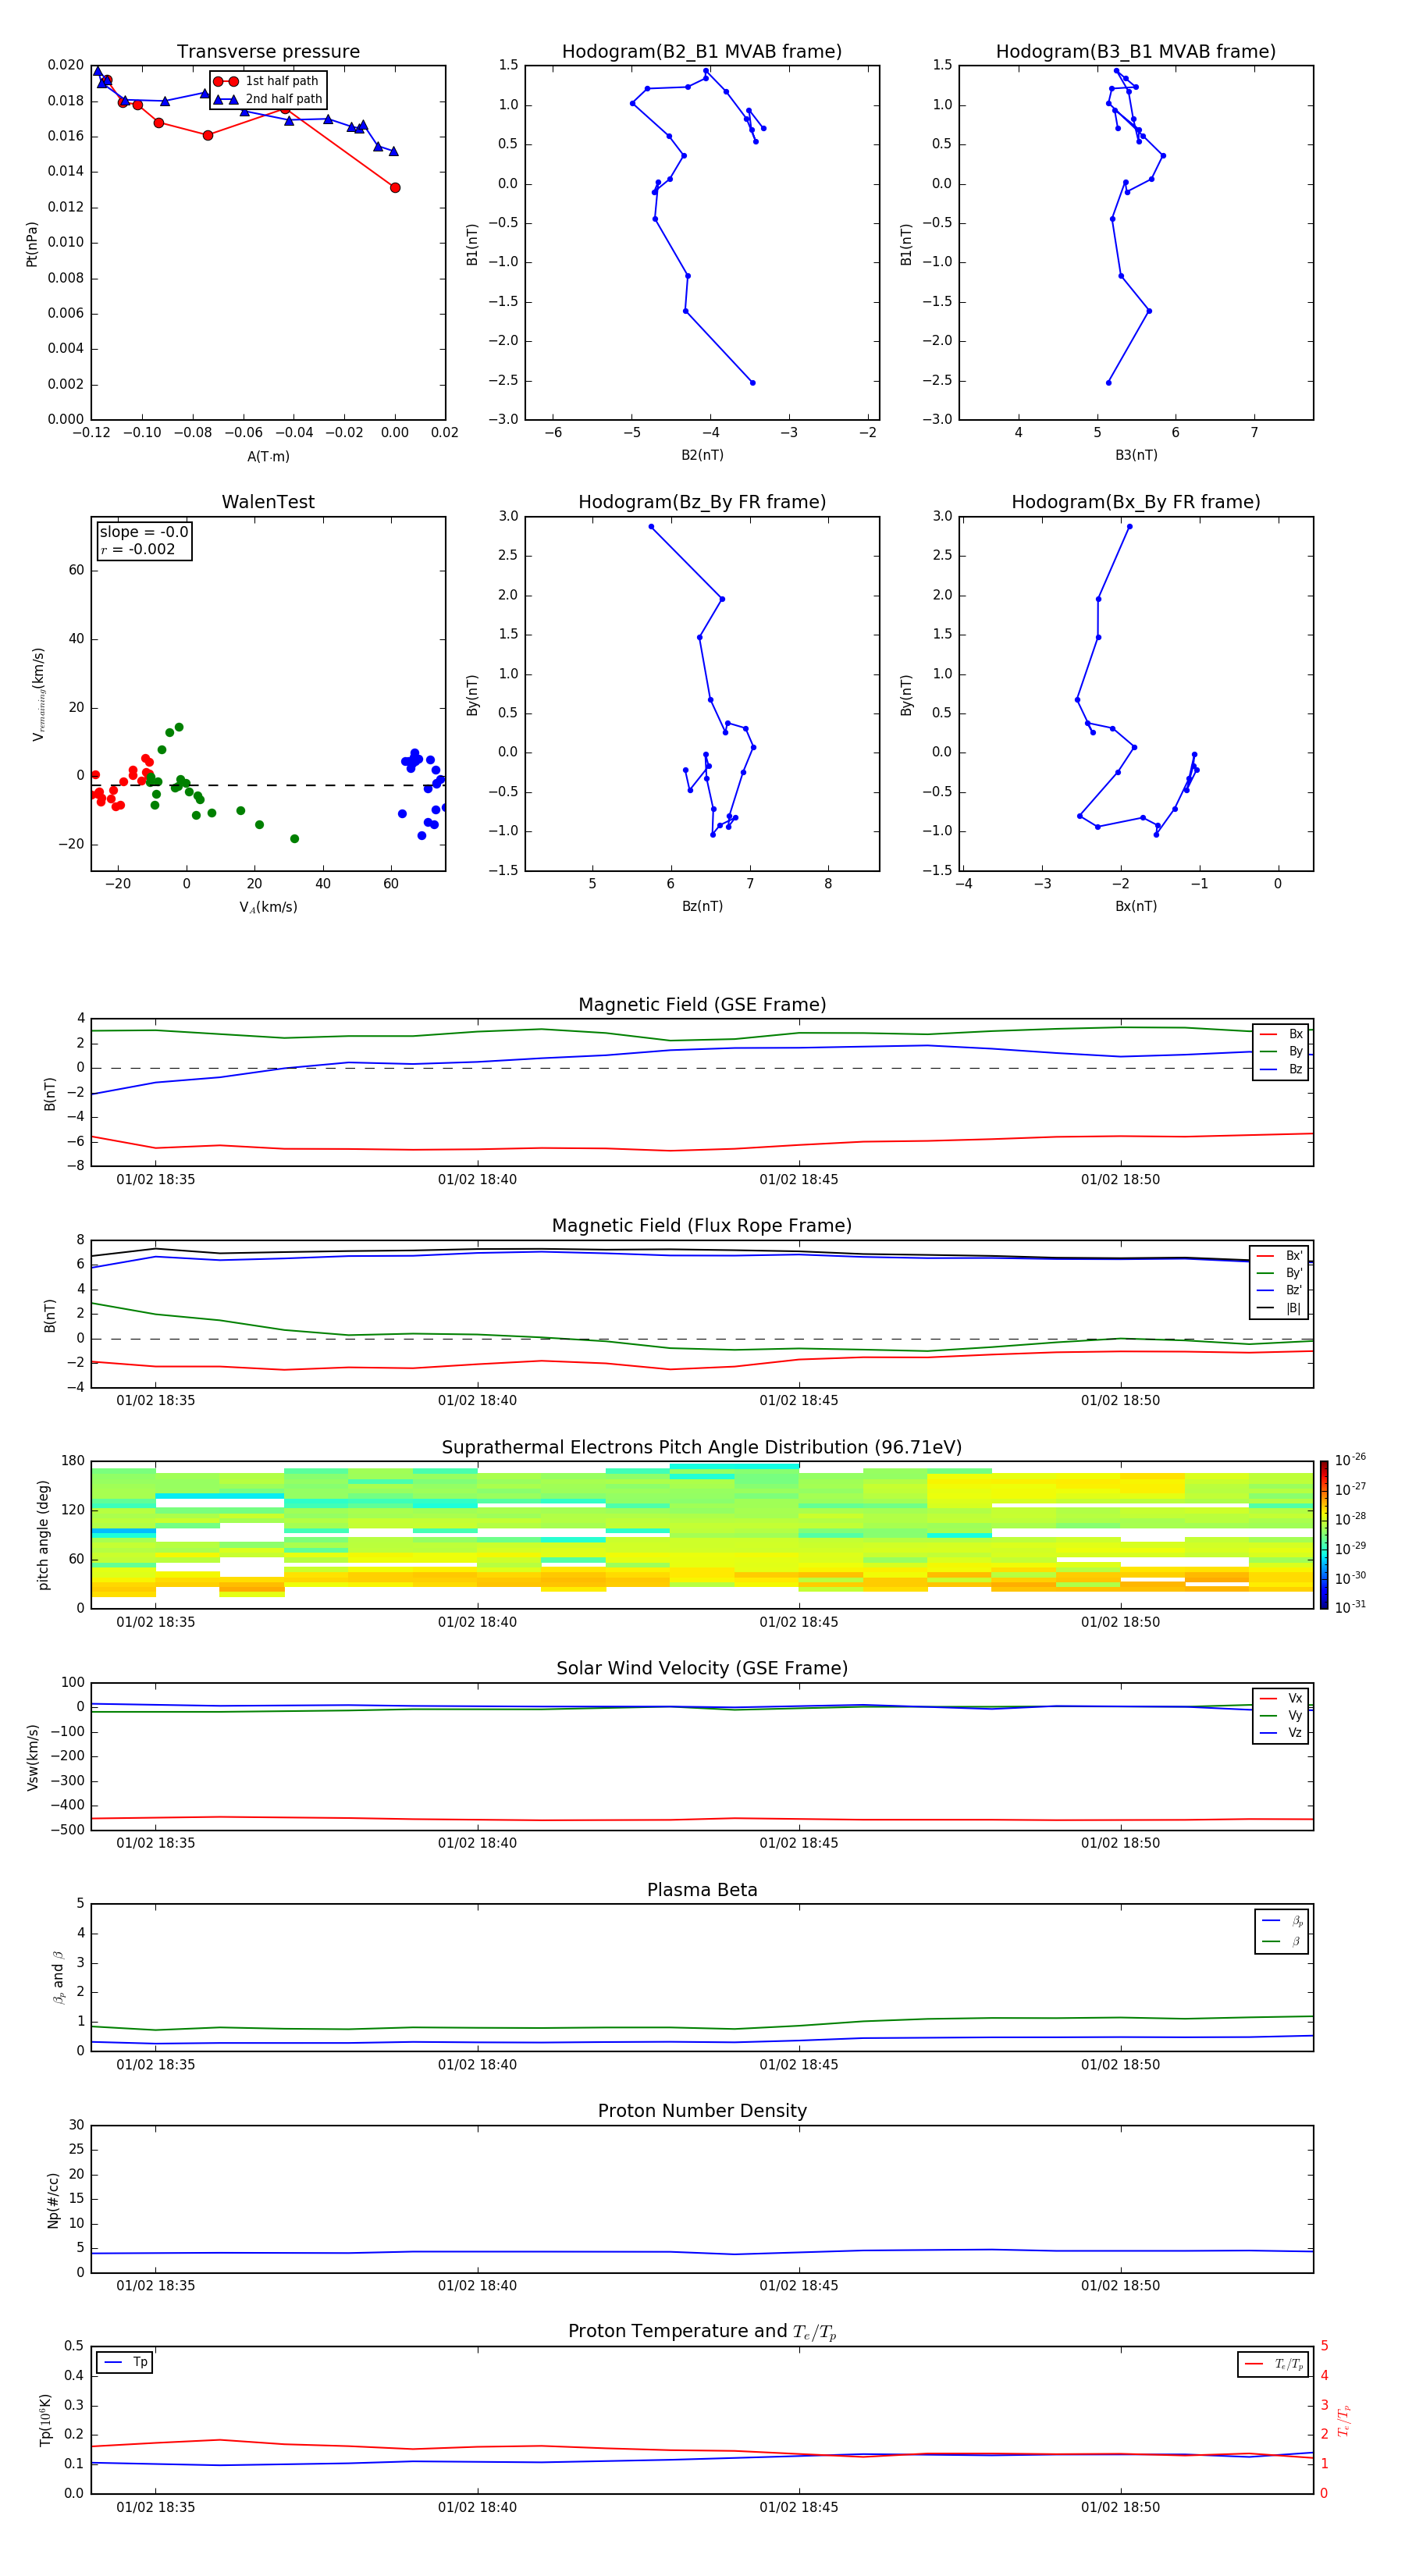This screenshot has width=1405, height=2576.
Task: Click '01/02 18:35' tick under Proton Temperature
Action: coord(156,2508)
